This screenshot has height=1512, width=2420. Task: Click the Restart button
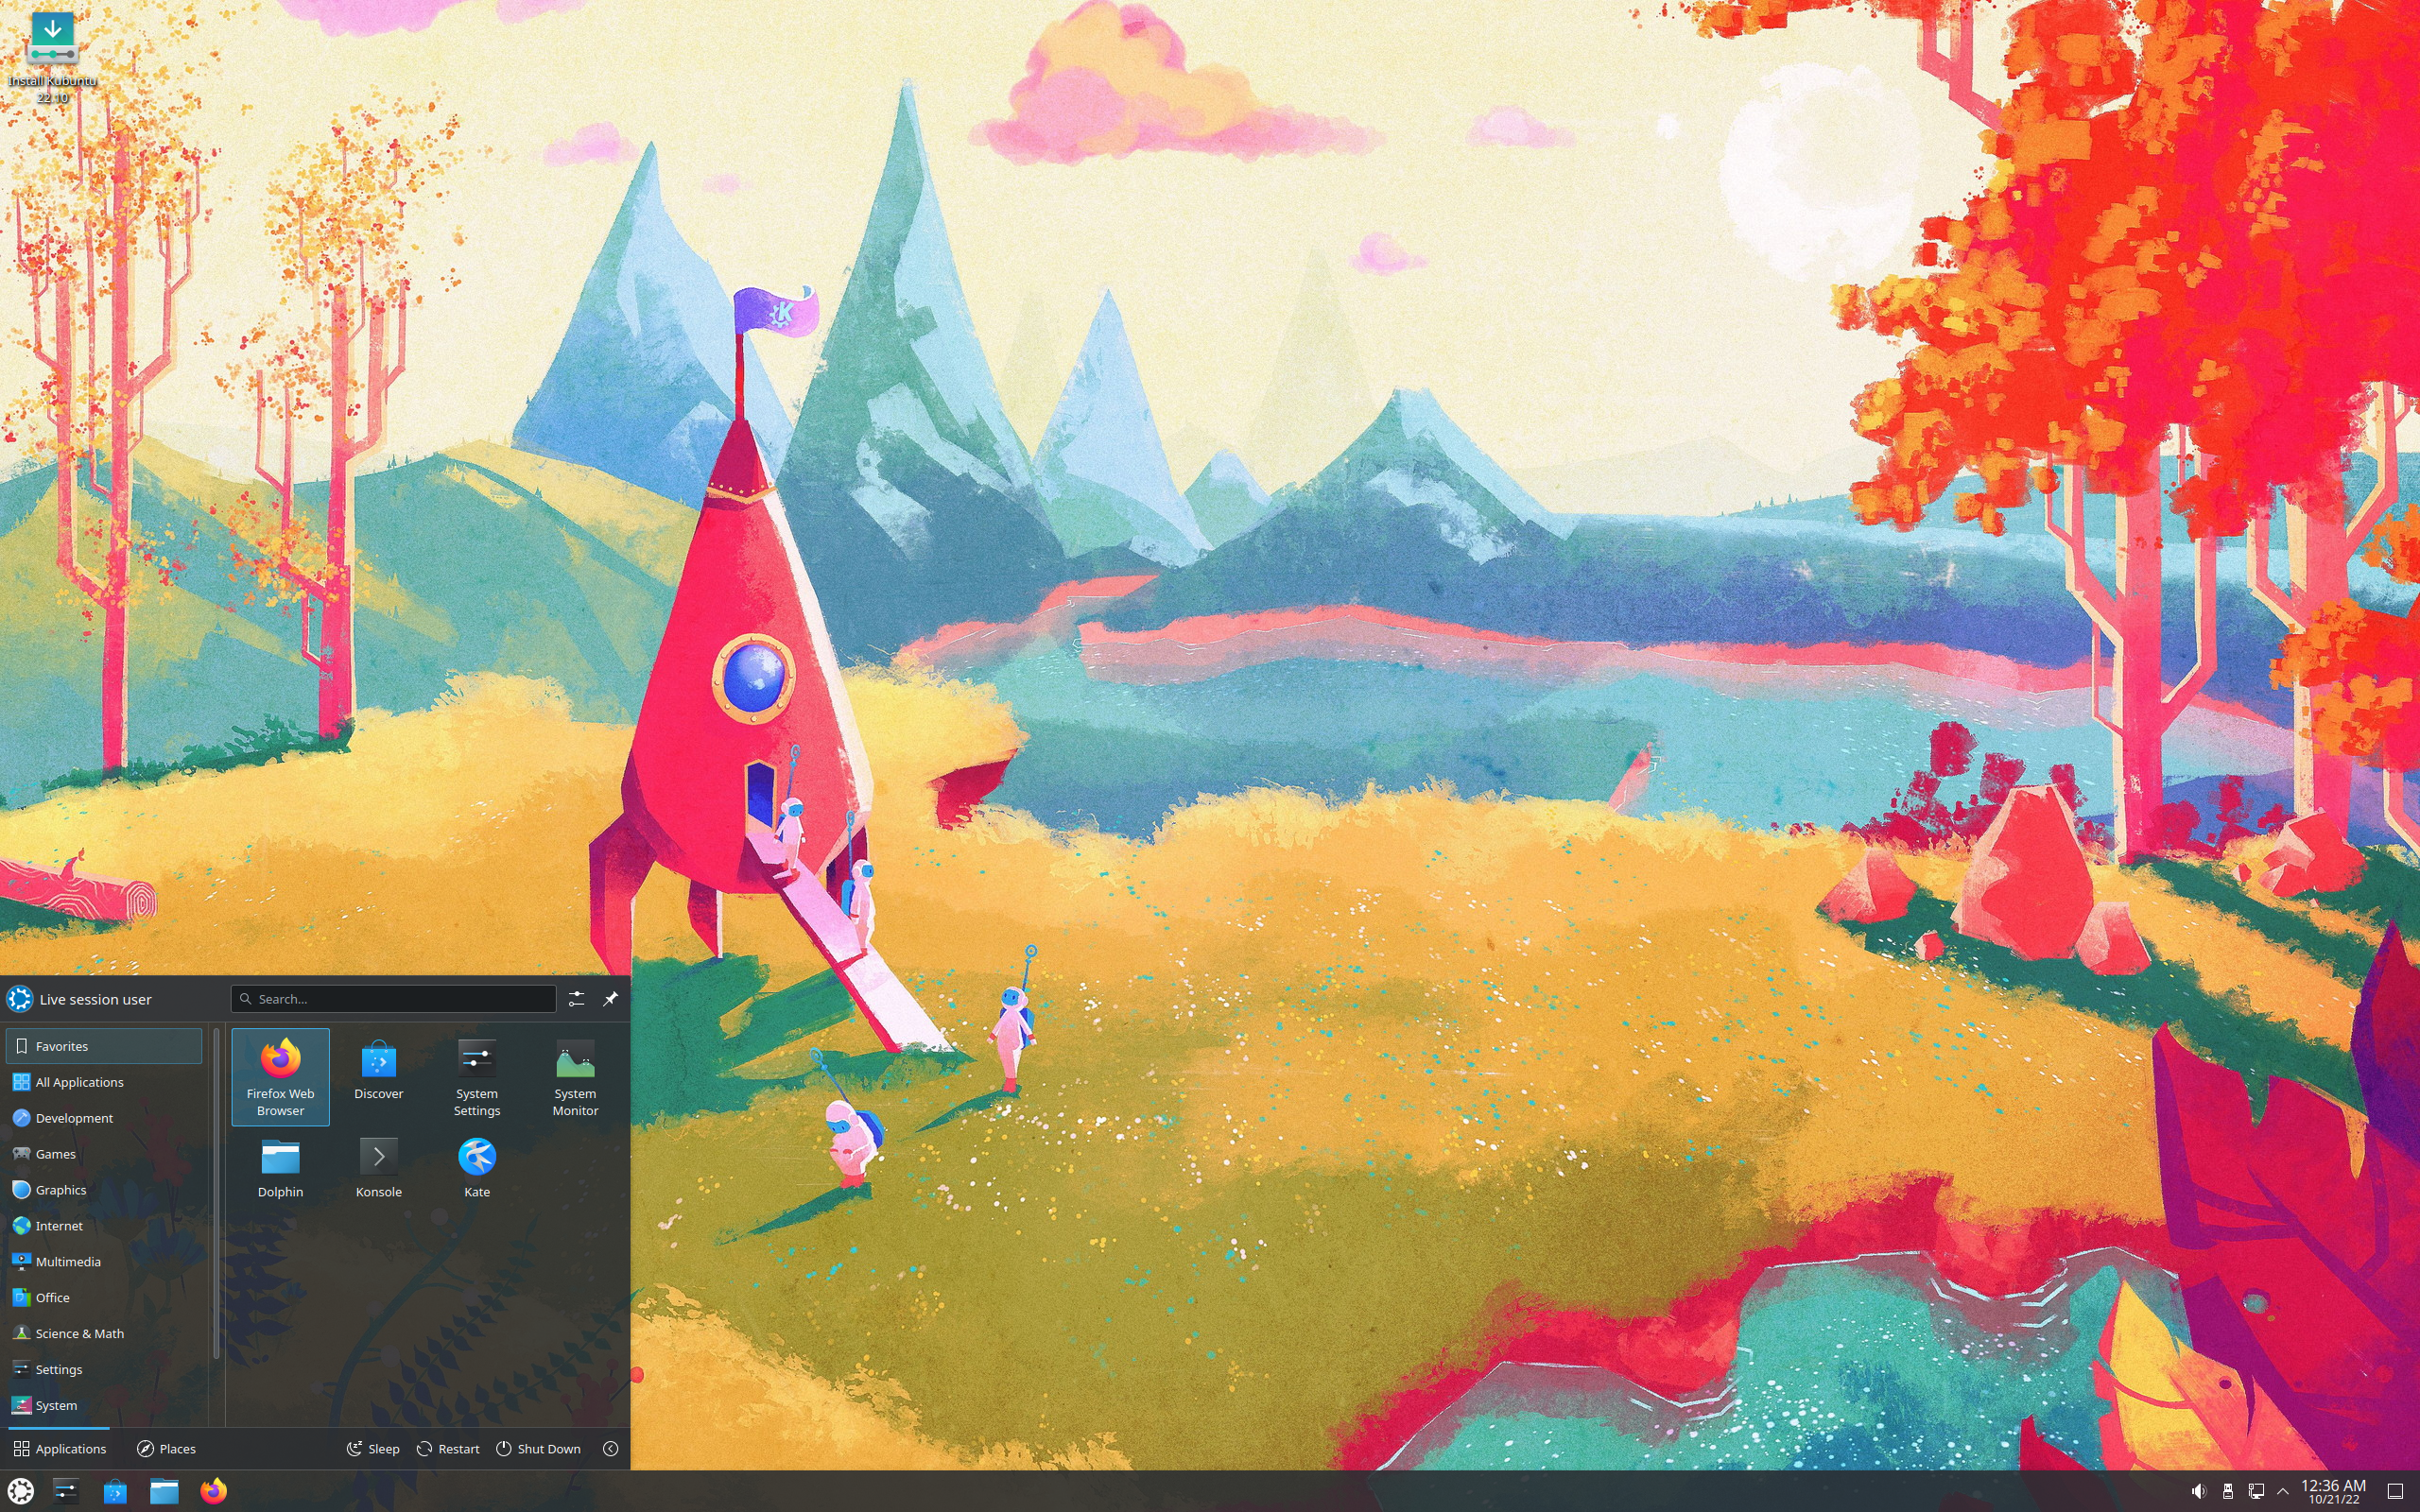[448, 1448]
